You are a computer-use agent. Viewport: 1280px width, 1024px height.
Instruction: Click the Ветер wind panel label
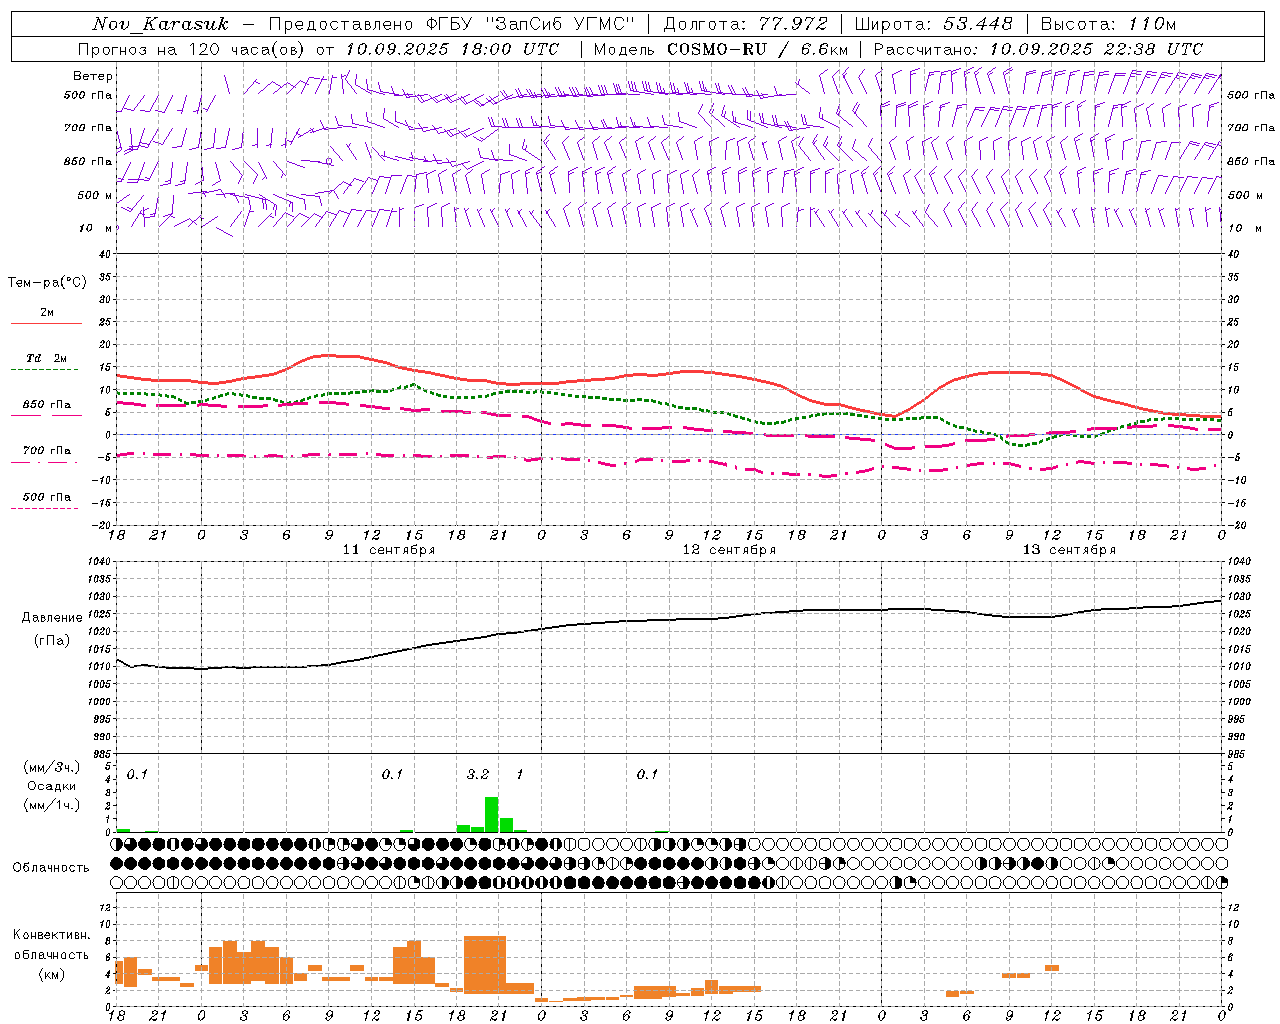(x=93, y=76)
